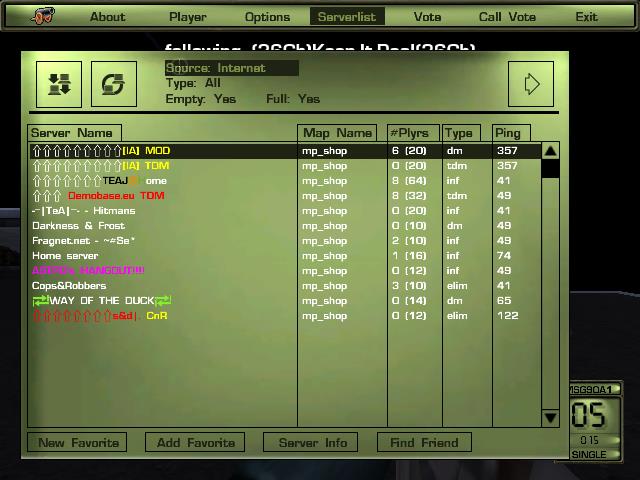Image resolution: width=640 pixels, height=480 pixels.
Task: Click the get new server list icon
Action: click(59, 84)
